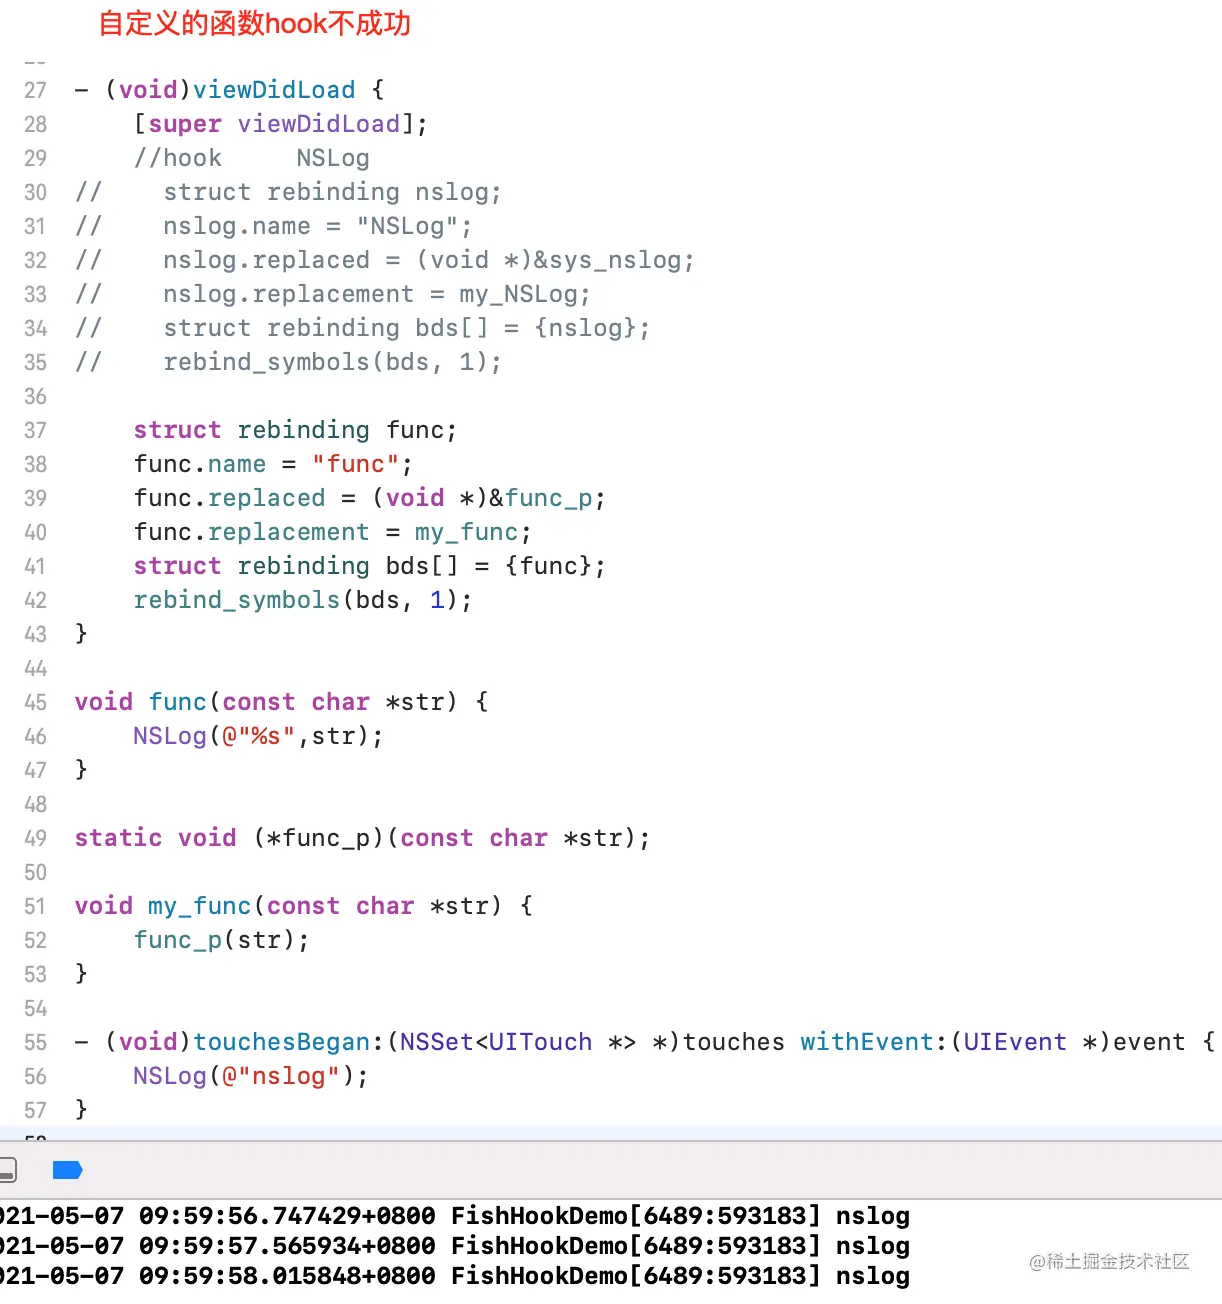Click the @"nslog" string on line 56
The width and height of the screenshot is (1222, 1304).
tap(281, 1076)
